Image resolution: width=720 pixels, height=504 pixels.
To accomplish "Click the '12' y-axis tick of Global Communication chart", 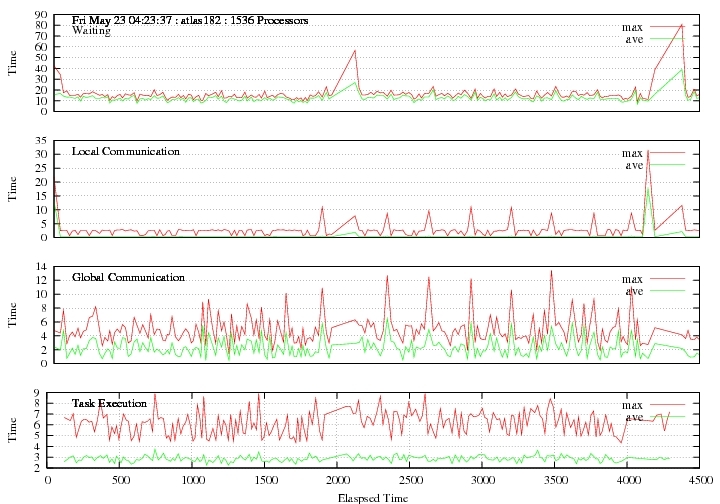I will click(x=41, y=280).
